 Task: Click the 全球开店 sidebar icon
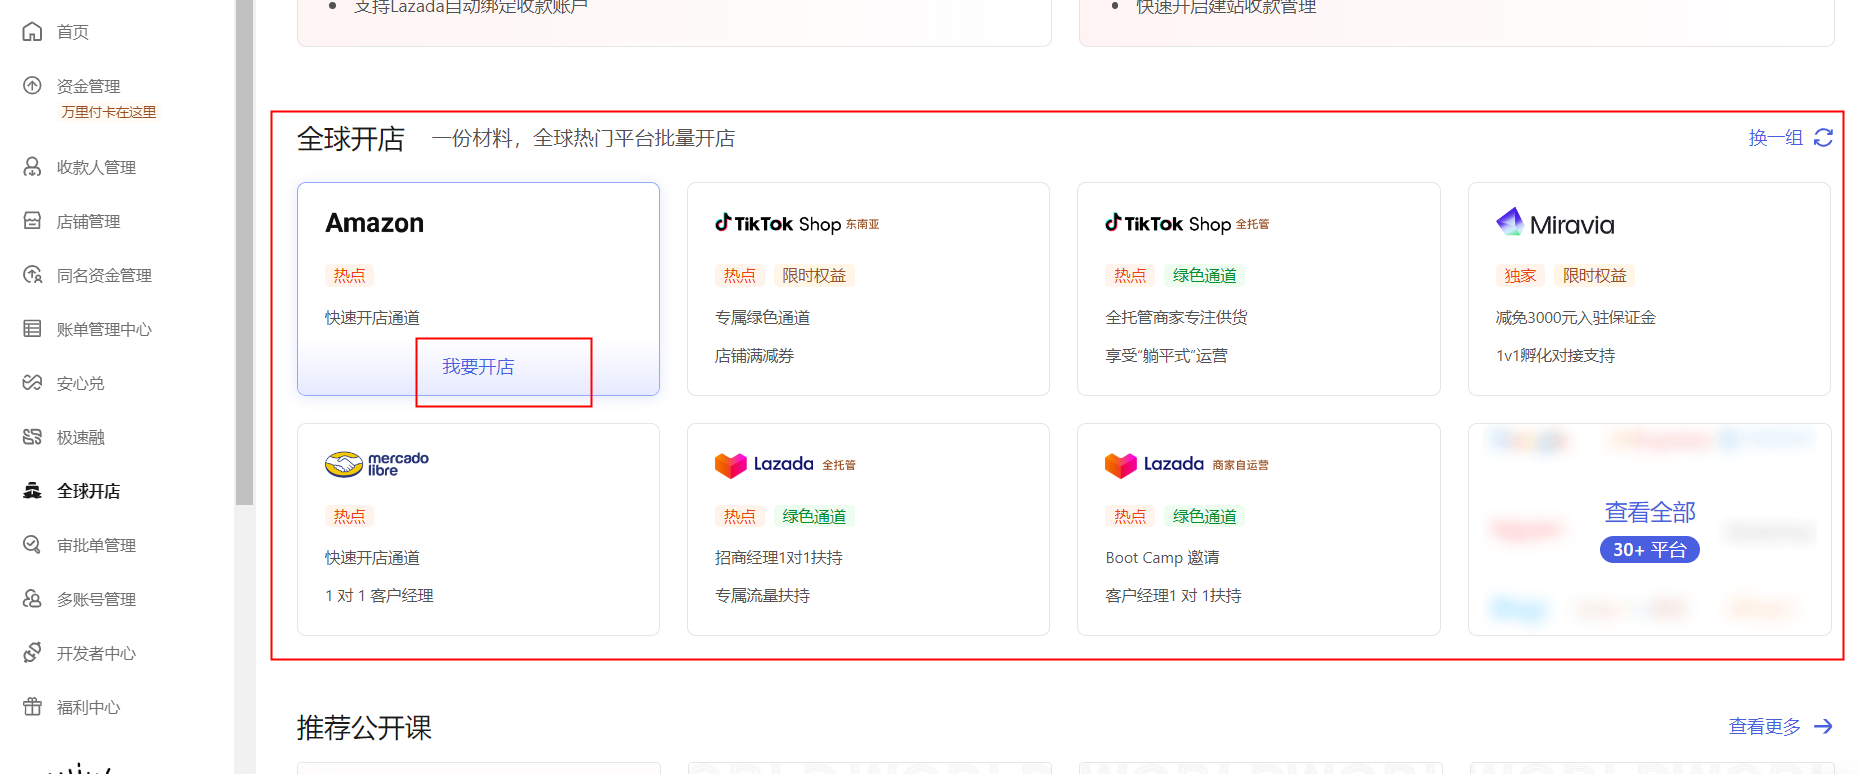(x=33, y=491)
